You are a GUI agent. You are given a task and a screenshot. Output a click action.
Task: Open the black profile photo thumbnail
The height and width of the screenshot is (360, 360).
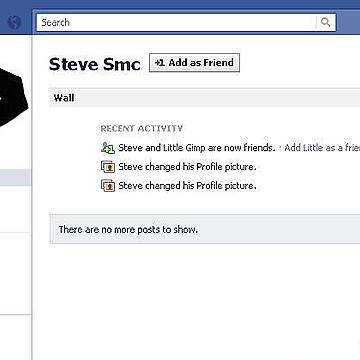(x=13, y=97)
